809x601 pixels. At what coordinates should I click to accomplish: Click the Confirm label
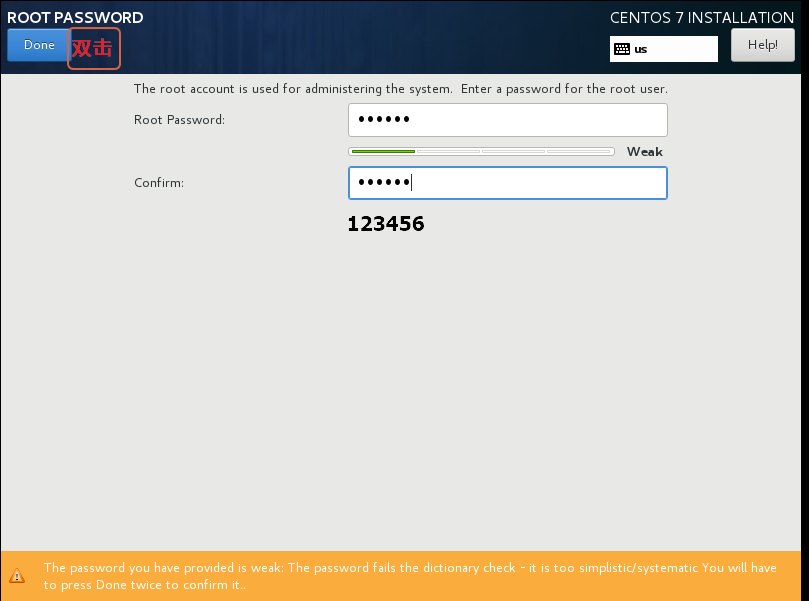pyautogui.click(x=159, y=183)
